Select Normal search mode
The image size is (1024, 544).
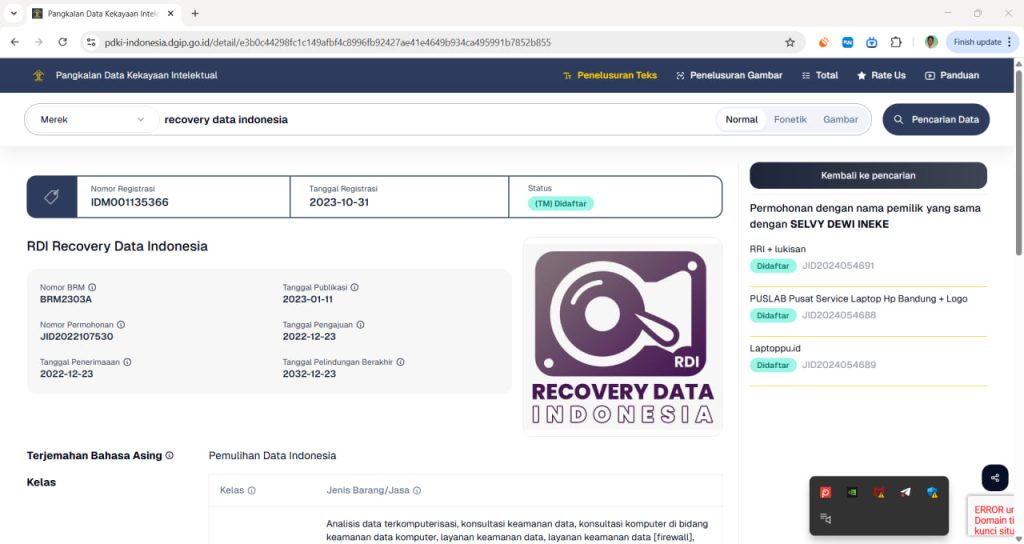coord(741,120)
